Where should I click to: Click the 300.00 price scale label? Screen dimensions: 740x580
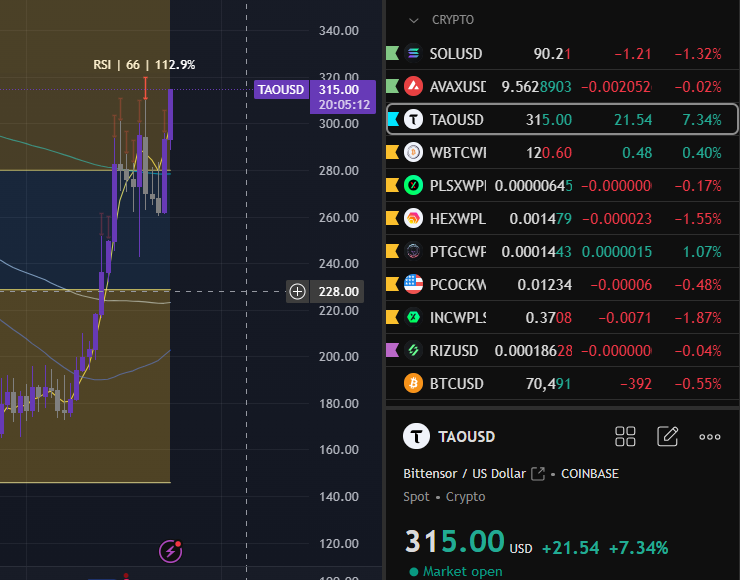(x=338, y=124)
